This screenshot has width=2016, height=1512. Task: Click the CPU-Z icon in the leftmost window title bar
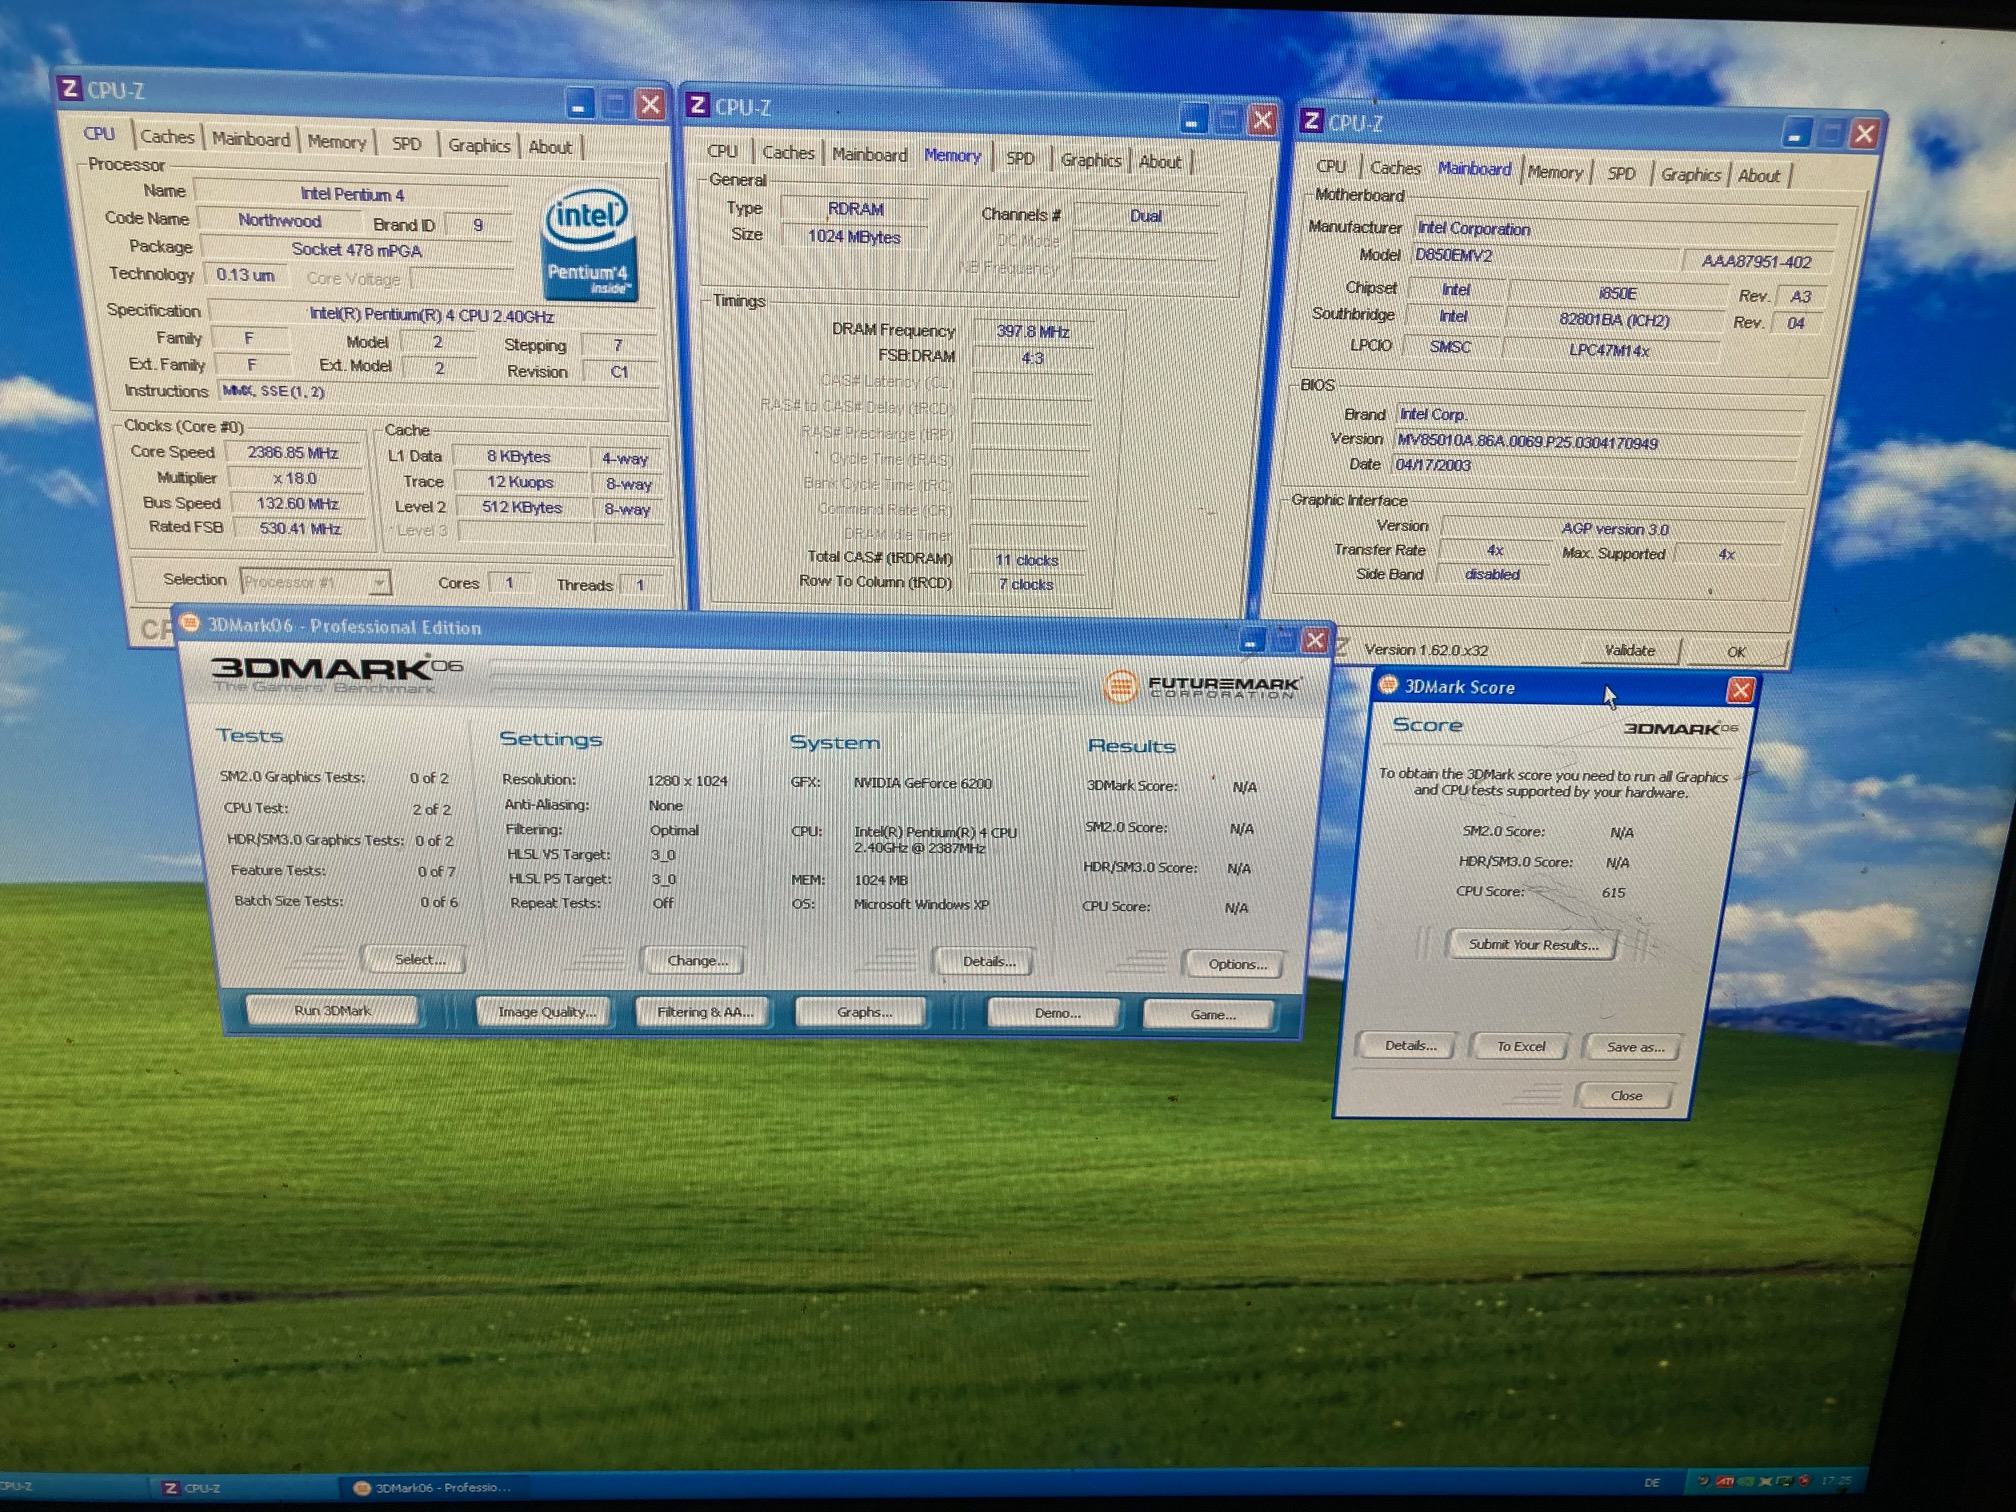(x=70, y=88)
